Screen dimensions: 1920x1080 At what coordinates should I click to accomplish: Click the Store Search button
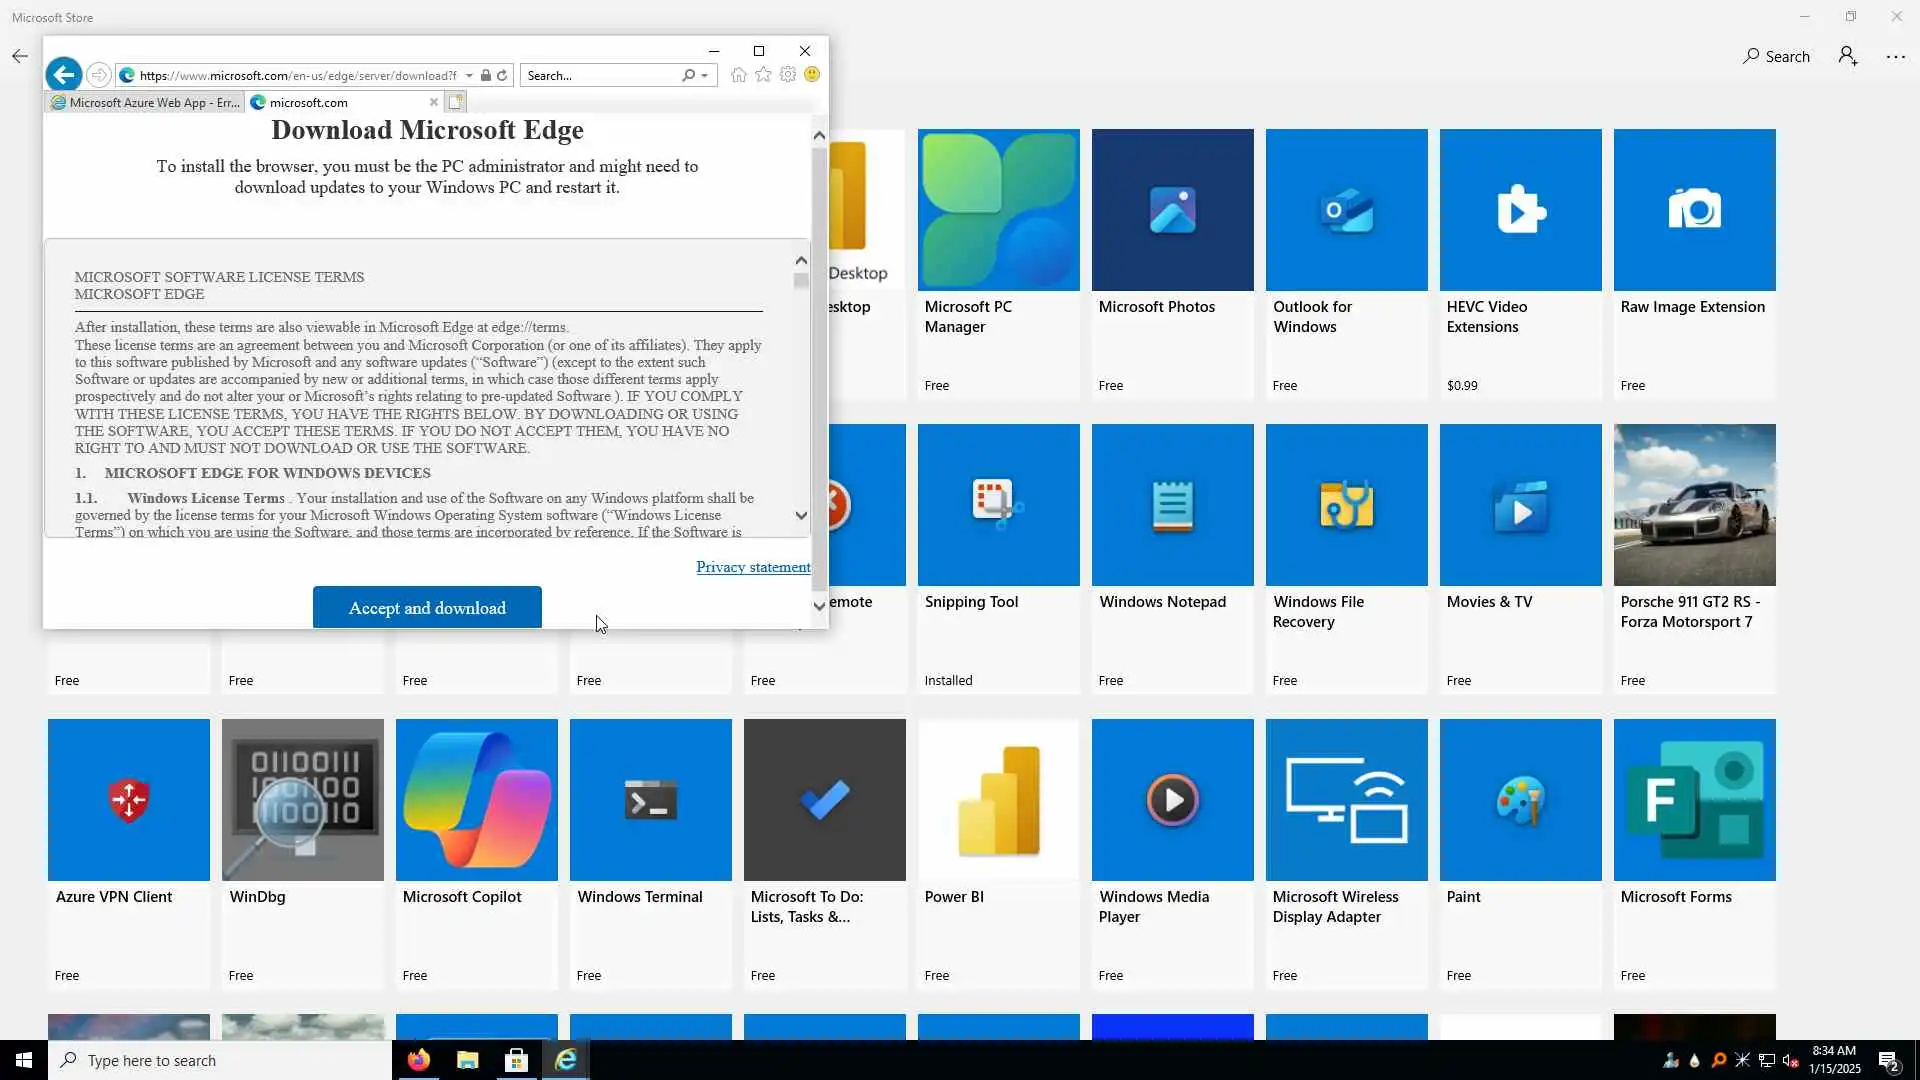point(1776,56)
